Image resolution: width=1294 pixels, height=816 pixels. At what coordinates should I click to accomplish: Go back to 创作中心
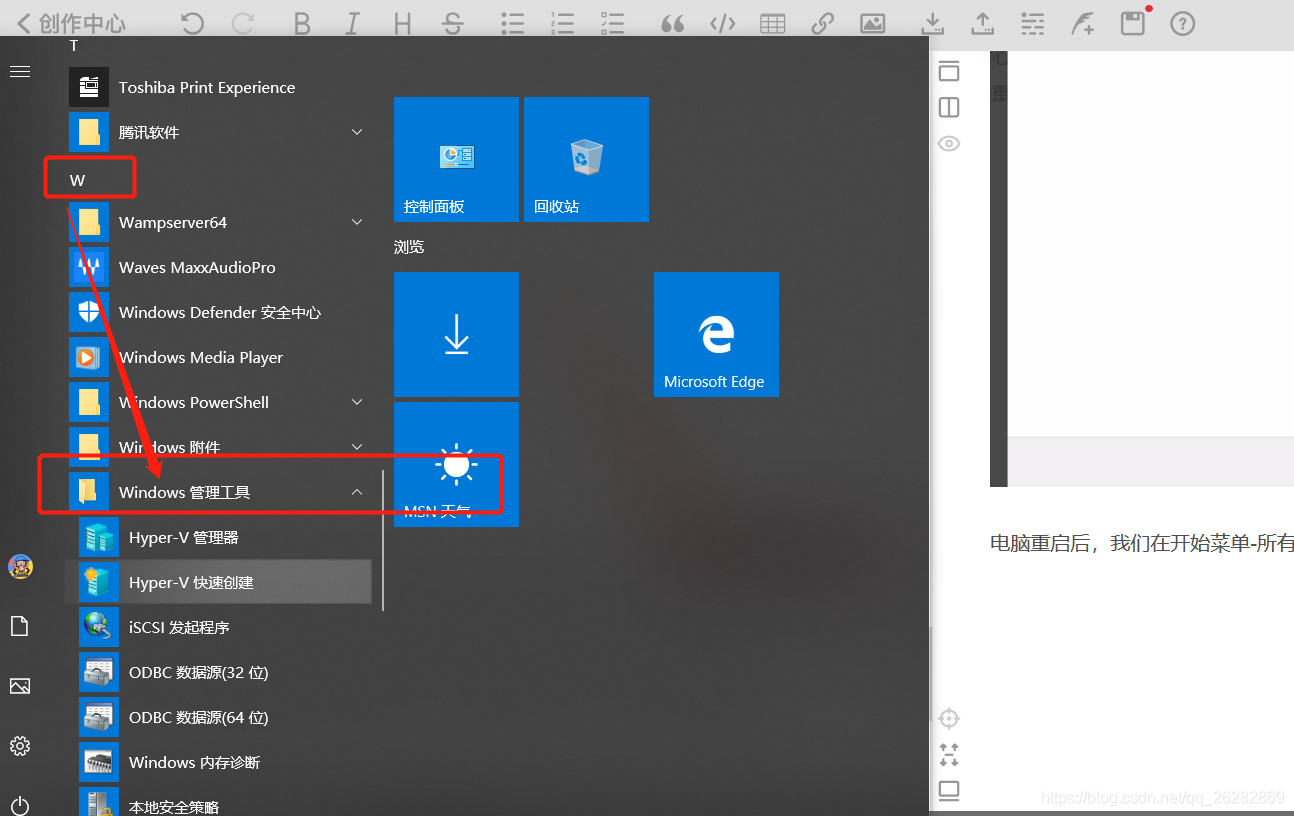71,23
